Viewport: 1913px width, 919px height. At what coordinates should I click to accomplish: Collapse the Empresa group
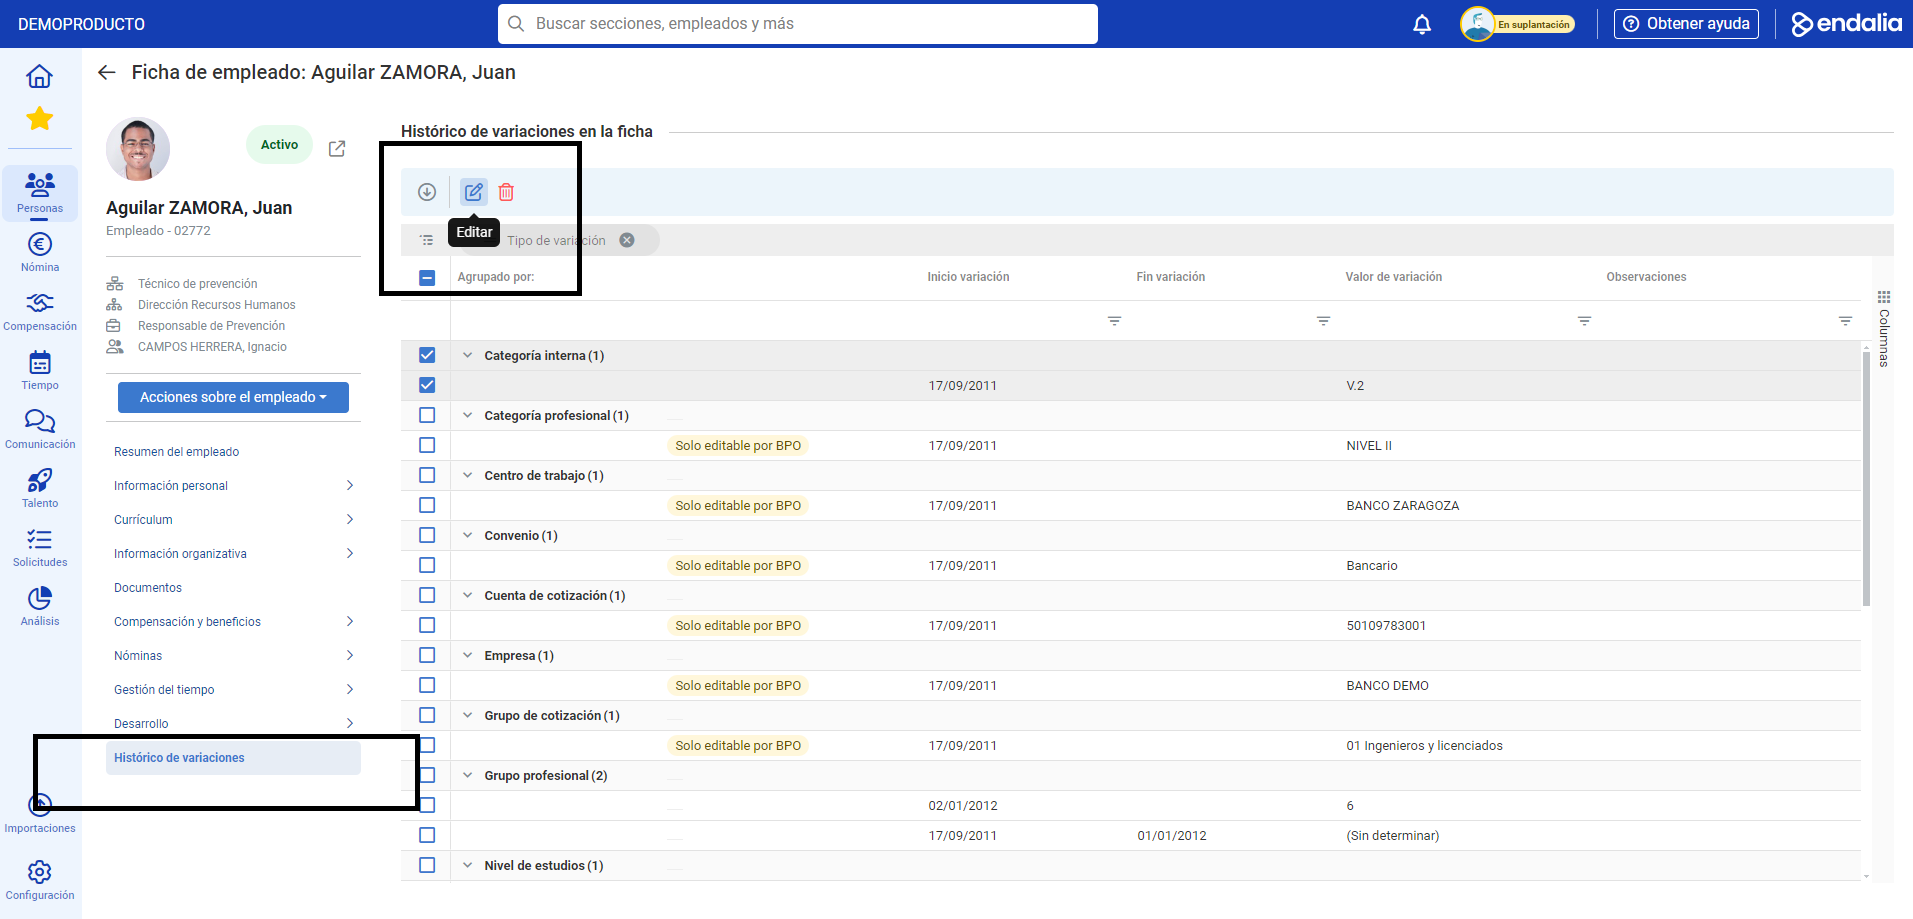click(467, 655)
